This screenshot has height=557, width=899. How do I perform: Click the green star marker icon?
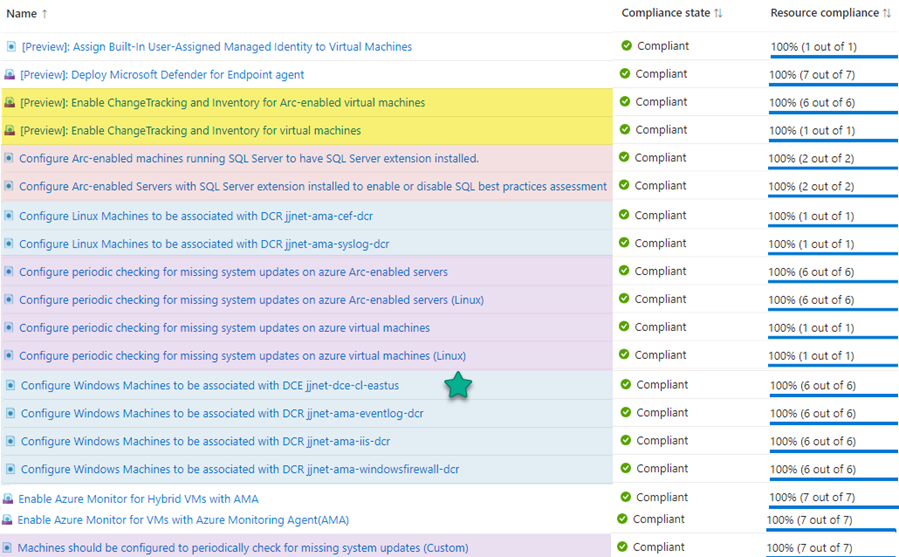click(458, 386)
